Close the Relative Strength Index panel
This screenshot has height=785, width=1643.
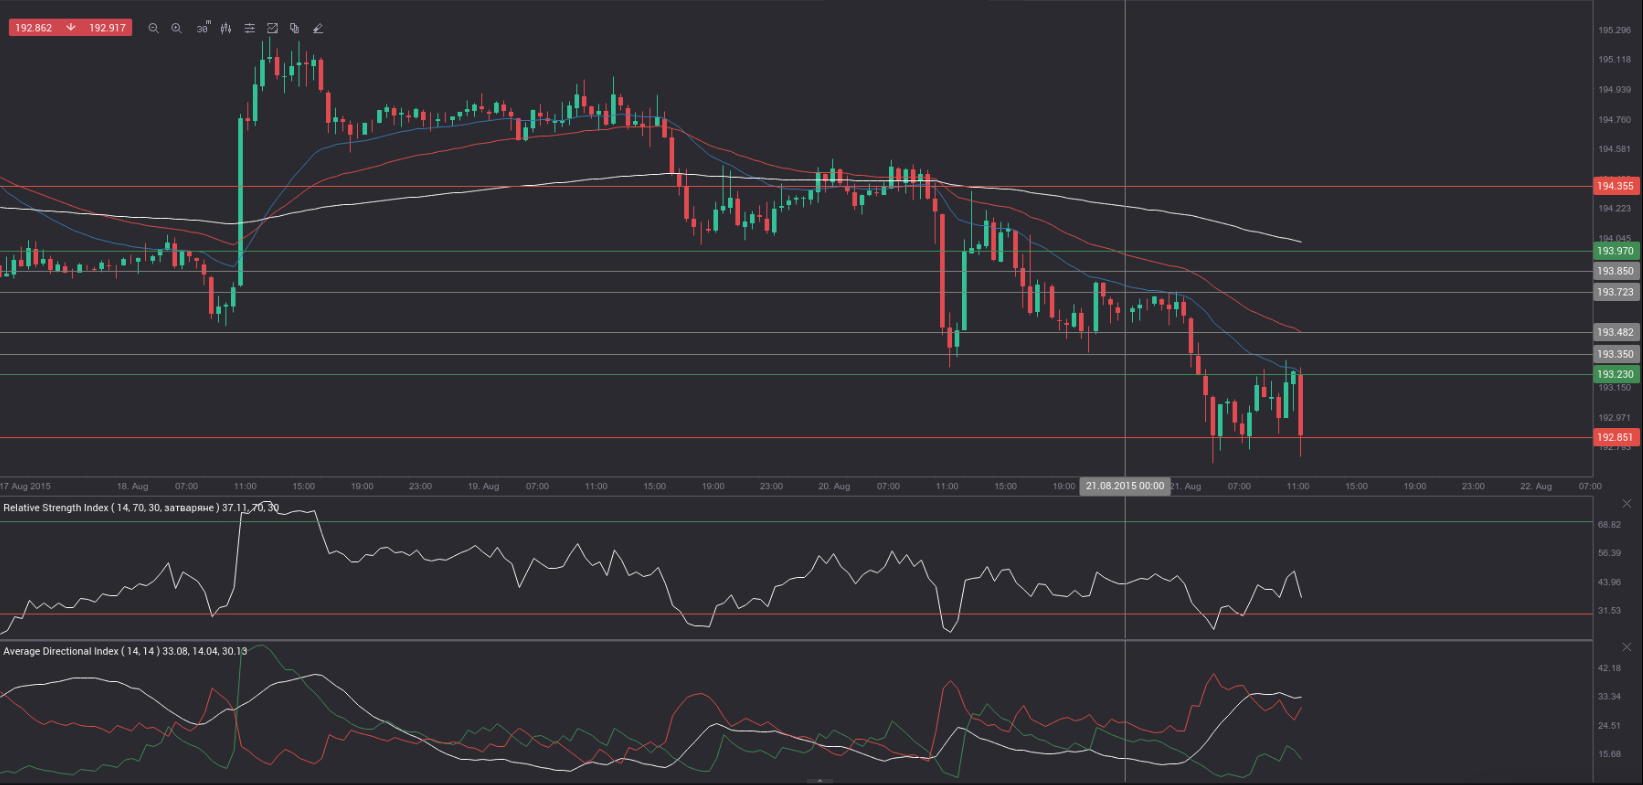point(1627,504)
